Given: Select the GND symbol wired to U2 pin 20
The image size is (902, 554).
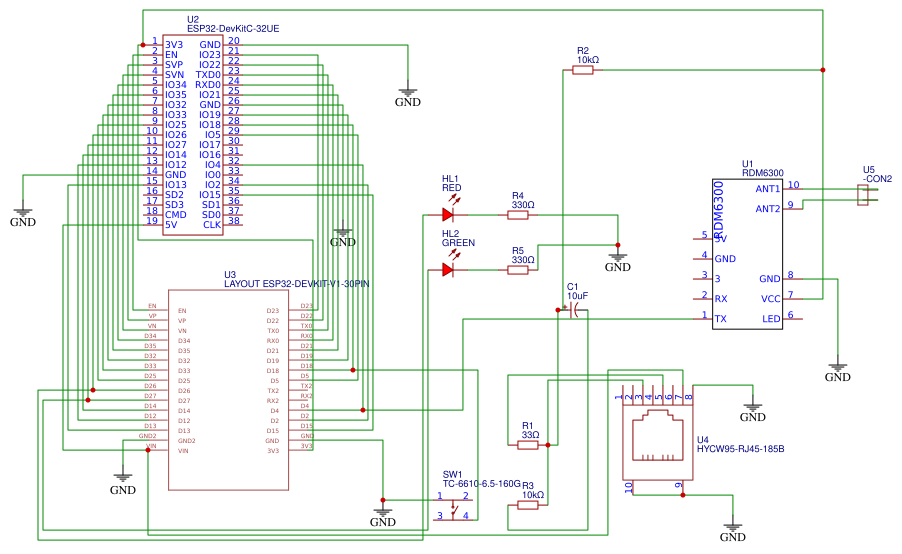Looking at the screenshot, I should [408, 97].
